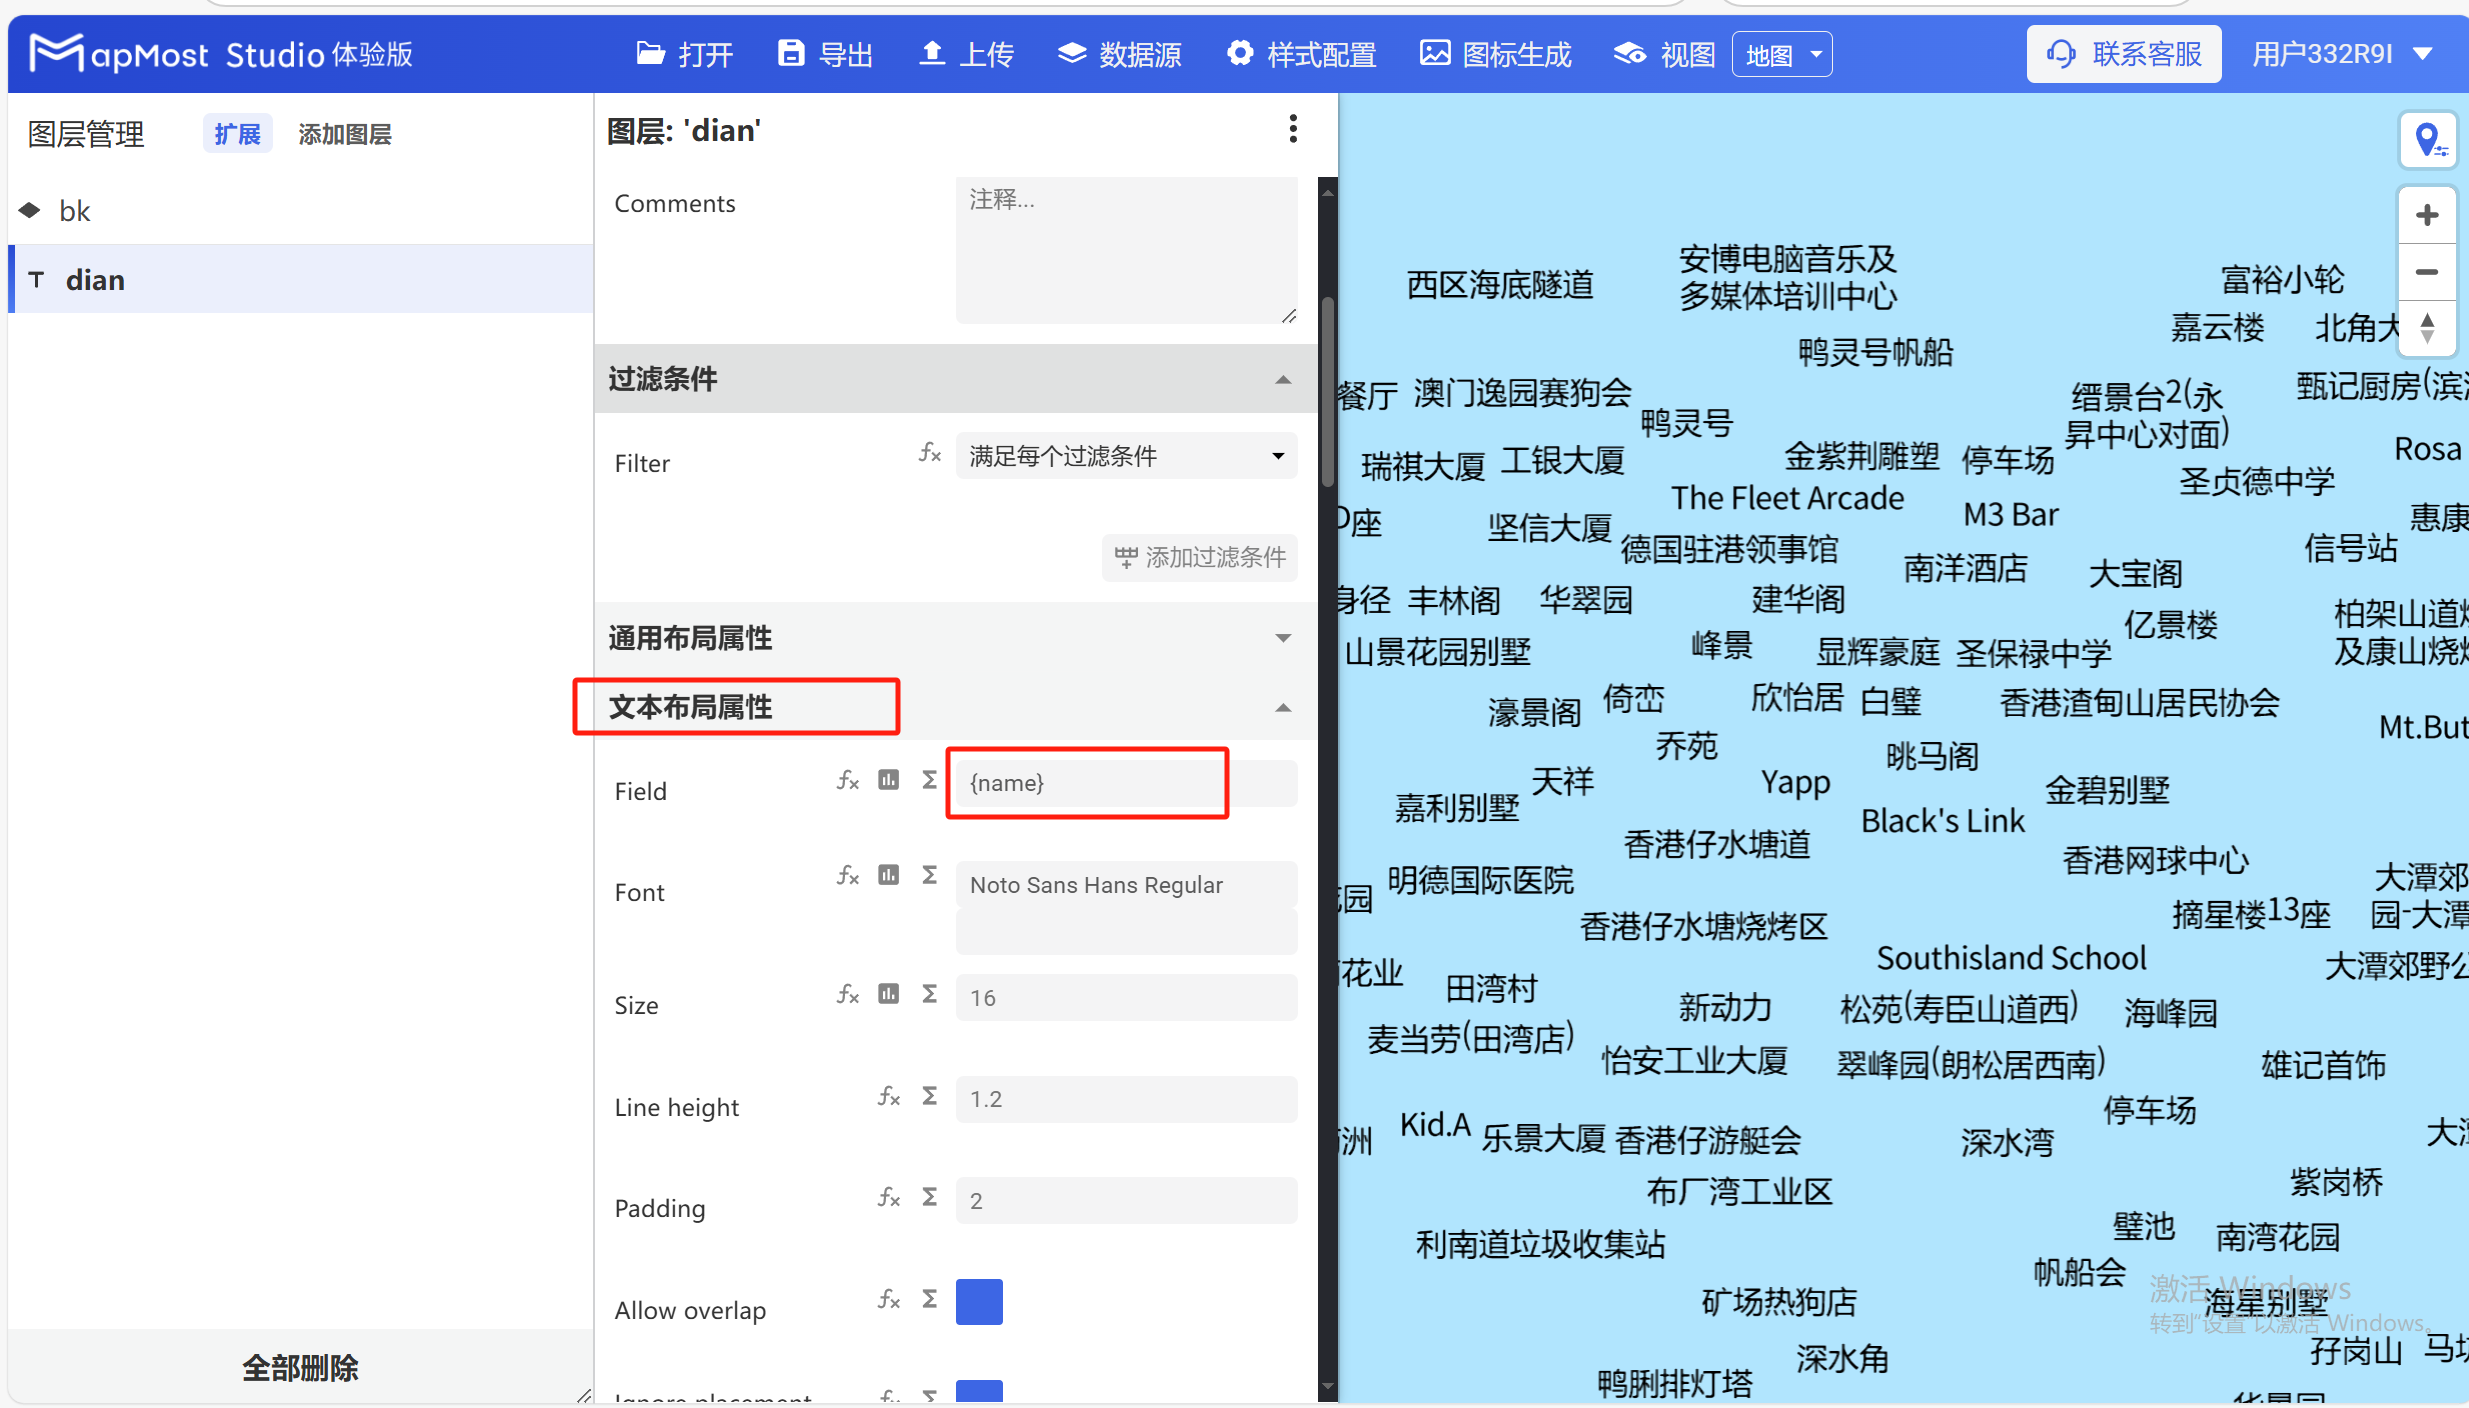Click the 导出 export icon

click(x=822, y=55)
